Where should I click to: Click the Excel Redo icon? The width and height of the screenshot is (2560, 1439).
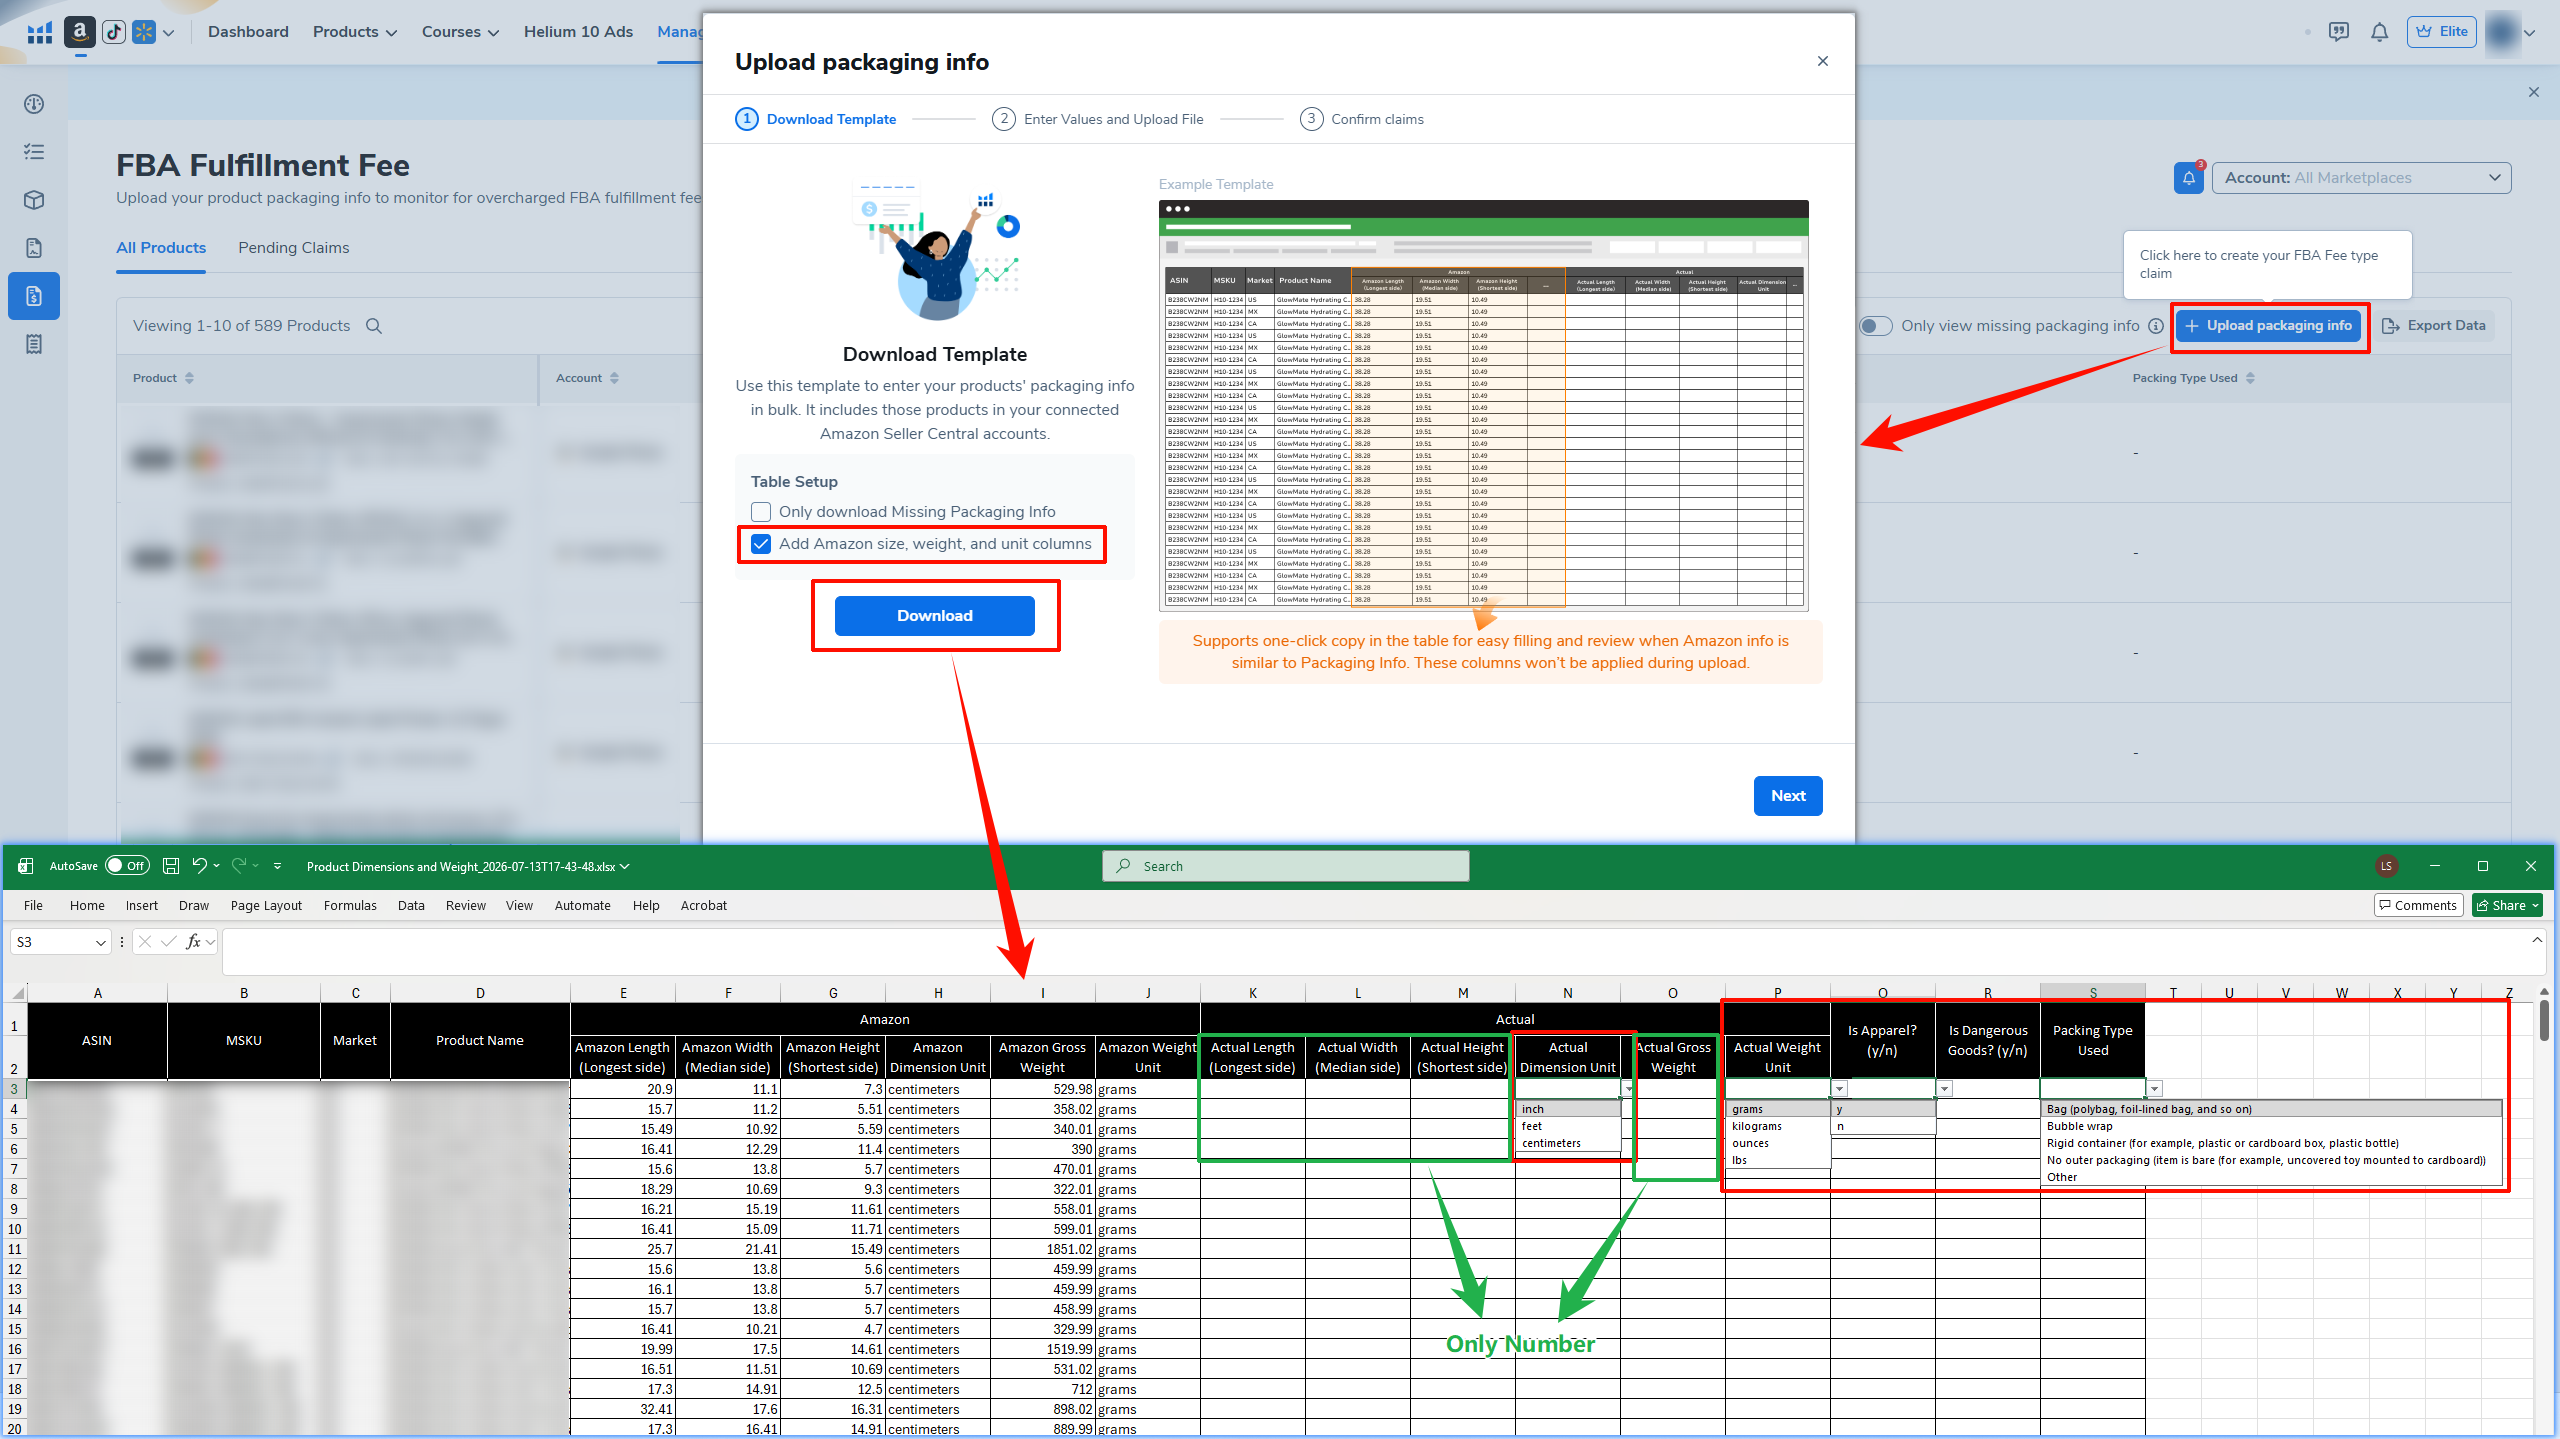pyautogui.click(x=239, y=866)
